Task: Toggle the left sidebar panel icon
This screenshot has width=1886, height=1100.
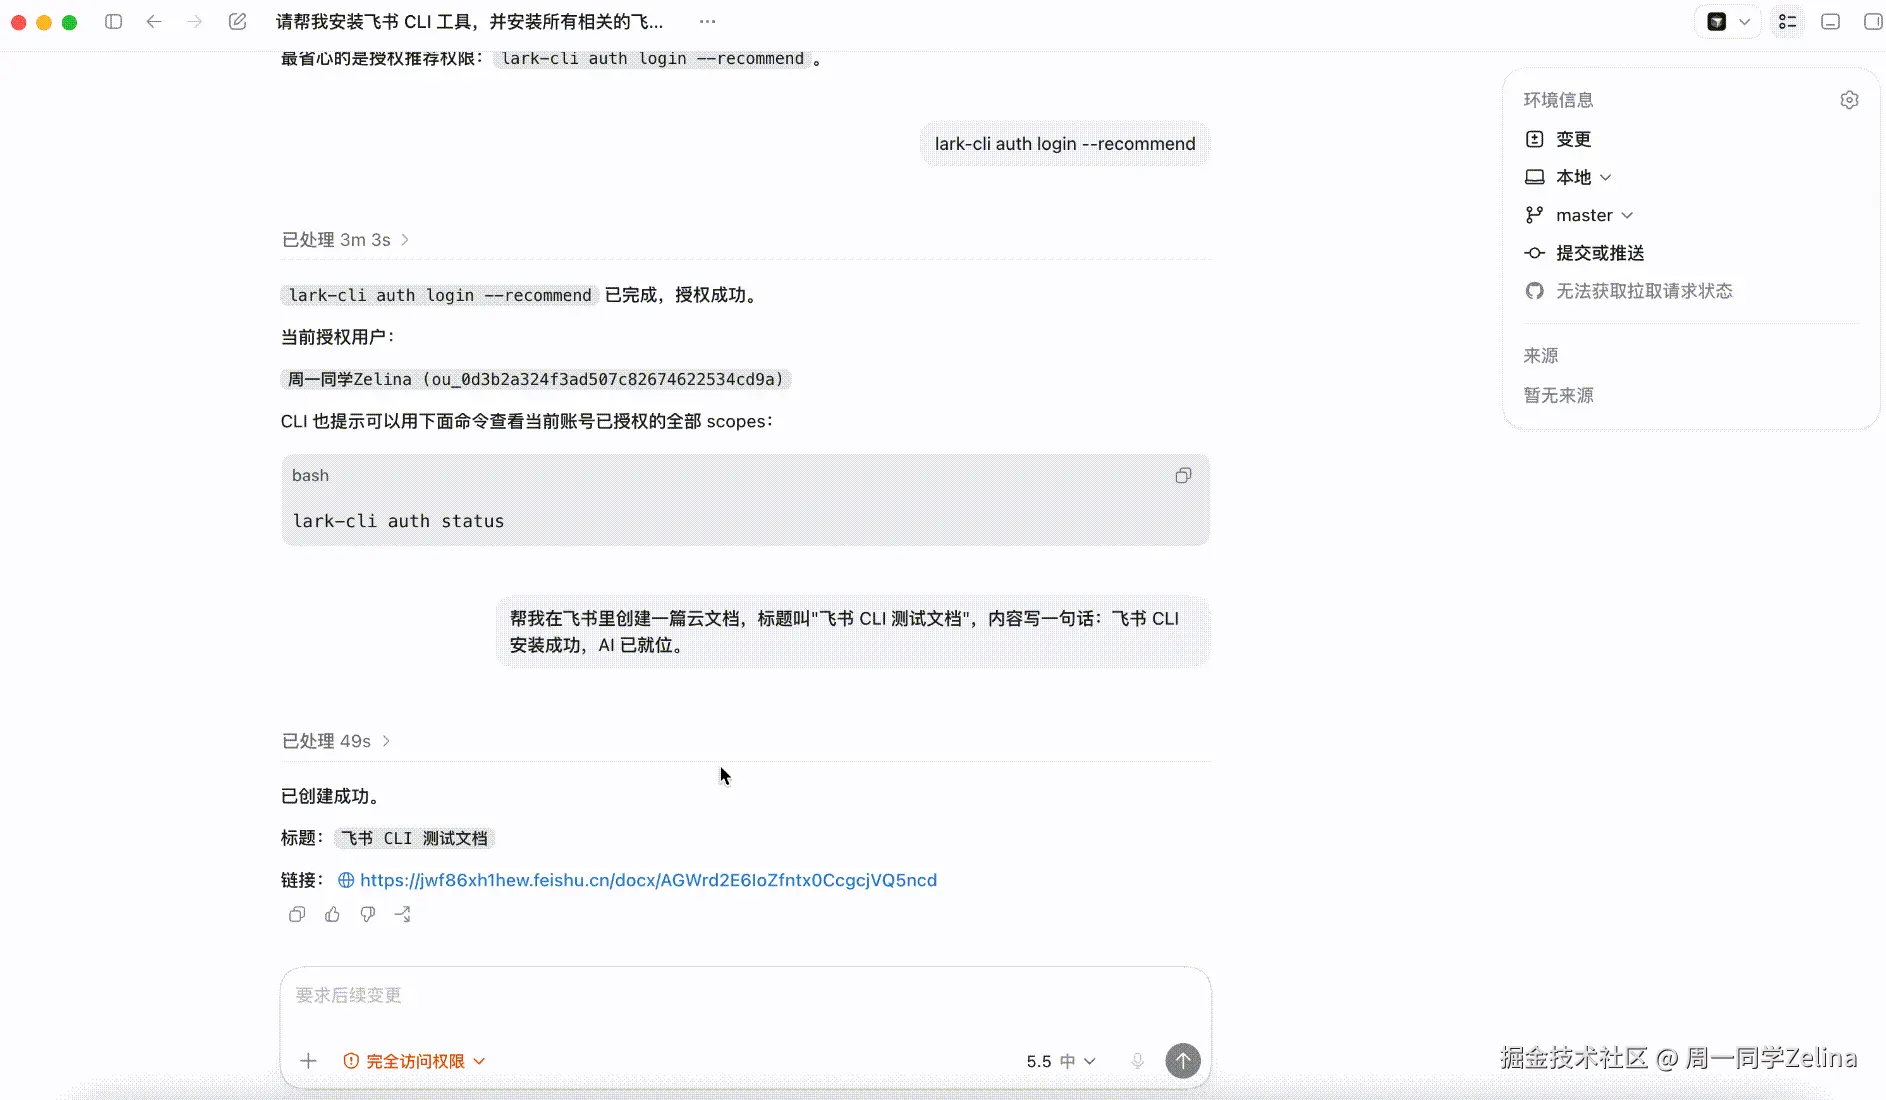Action: point(114,21)
